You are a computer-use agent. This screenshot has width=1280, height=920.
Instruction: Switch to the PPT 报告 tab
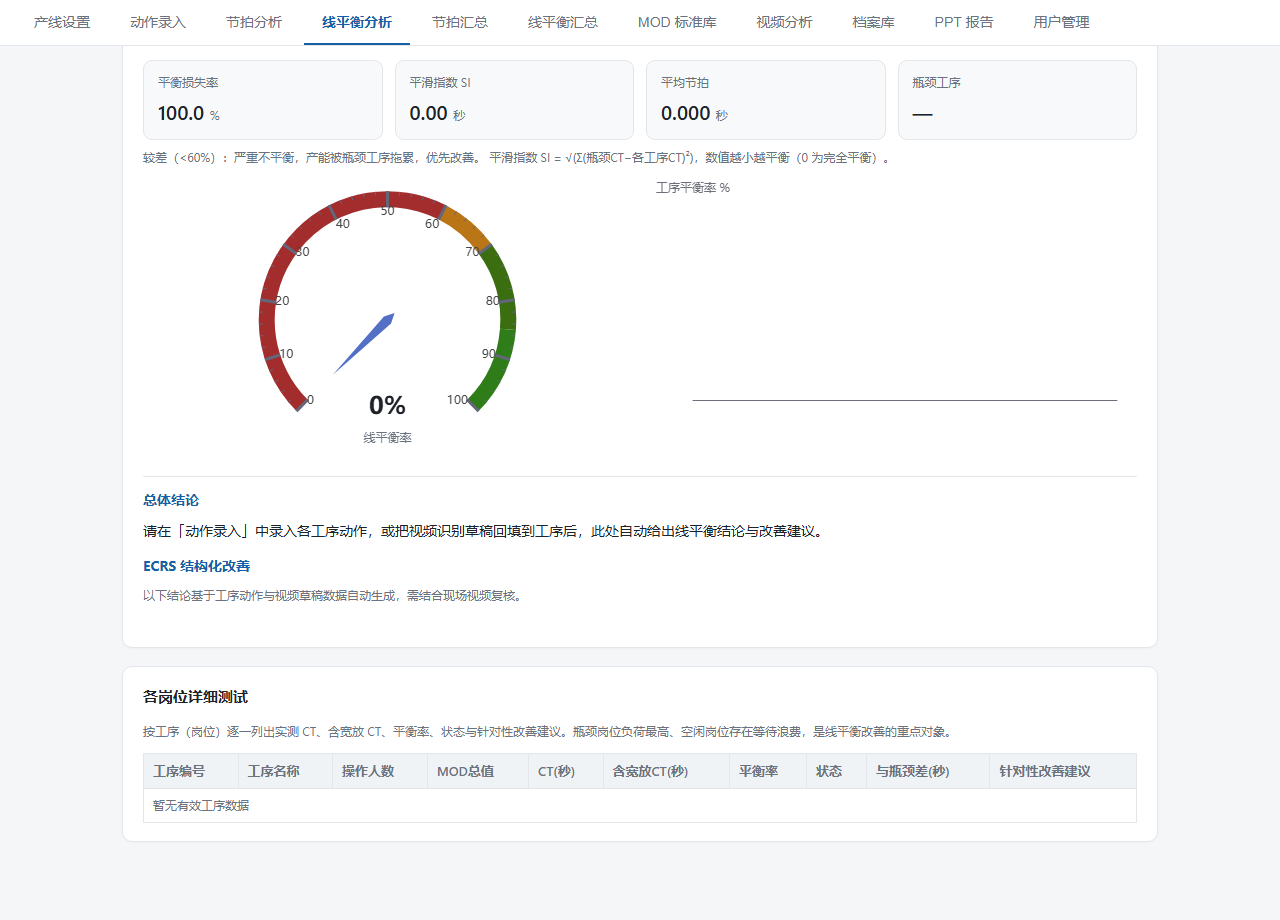point(964,22)
